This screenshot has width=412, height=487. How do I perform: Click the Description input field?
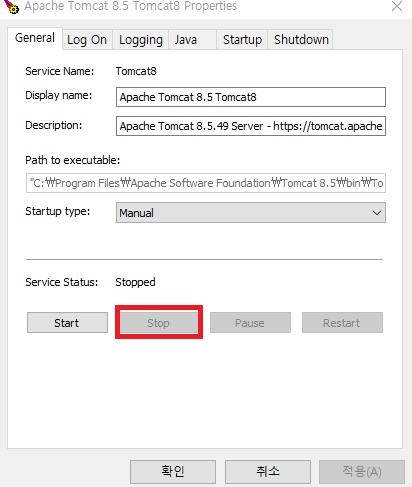point(251,126)
